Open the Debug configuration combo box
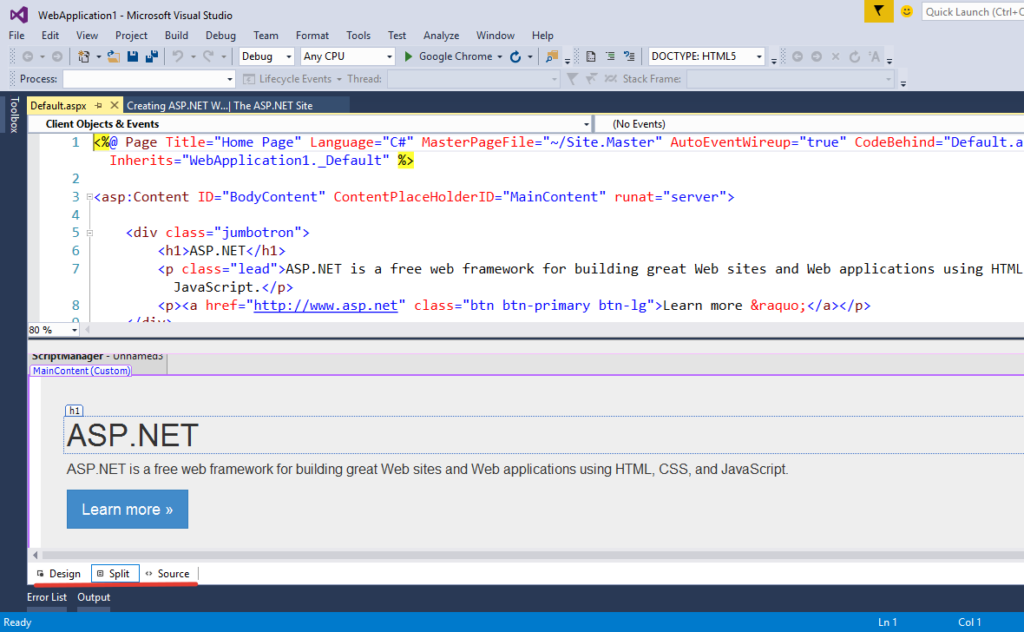 click(266, 56)
